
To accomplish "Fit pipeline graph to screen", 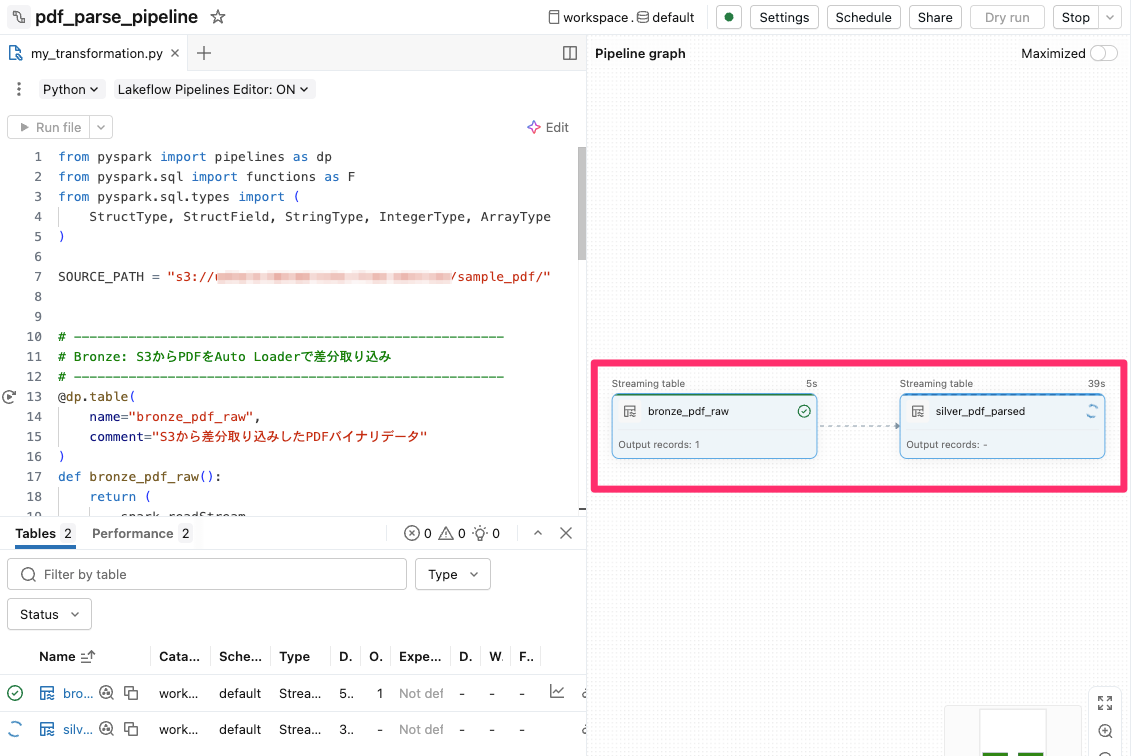I will [x=1105, y=703].
